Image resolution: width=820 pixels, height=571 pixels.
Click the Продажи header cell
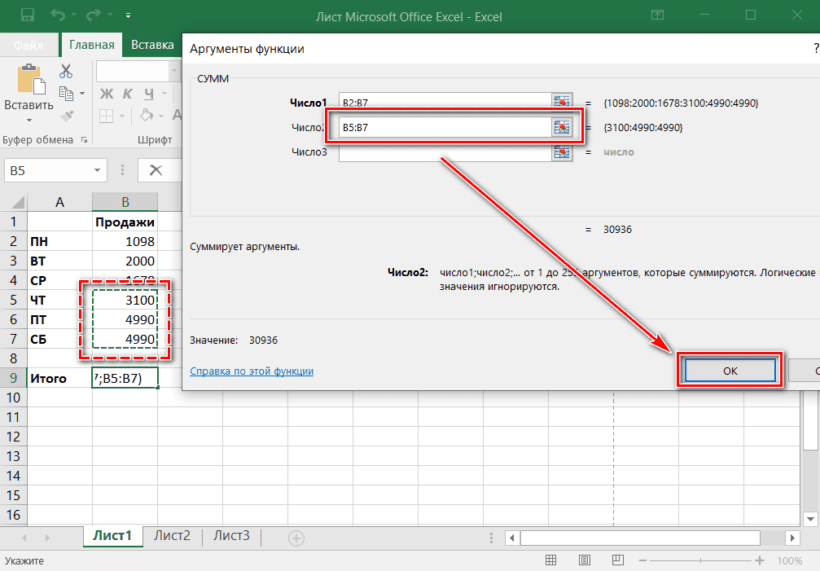click(125, 222)
